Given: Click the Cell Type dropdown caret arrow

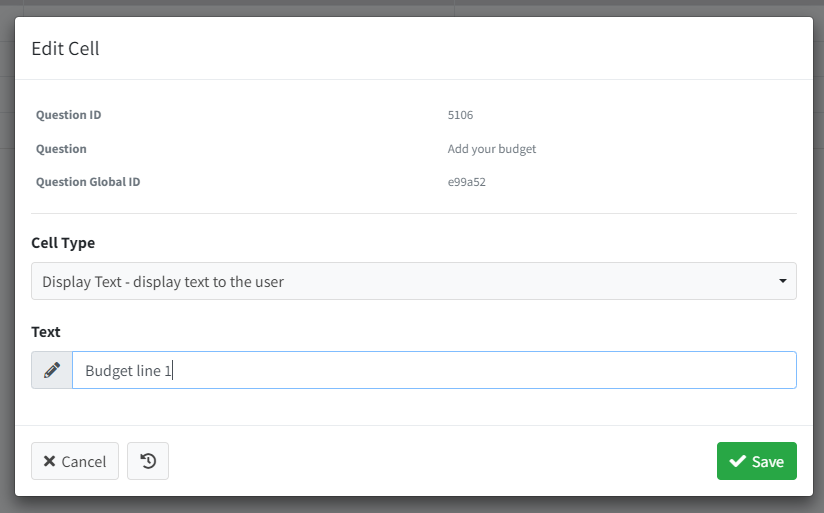Looking at the screenshot, I should click(782, 281).
